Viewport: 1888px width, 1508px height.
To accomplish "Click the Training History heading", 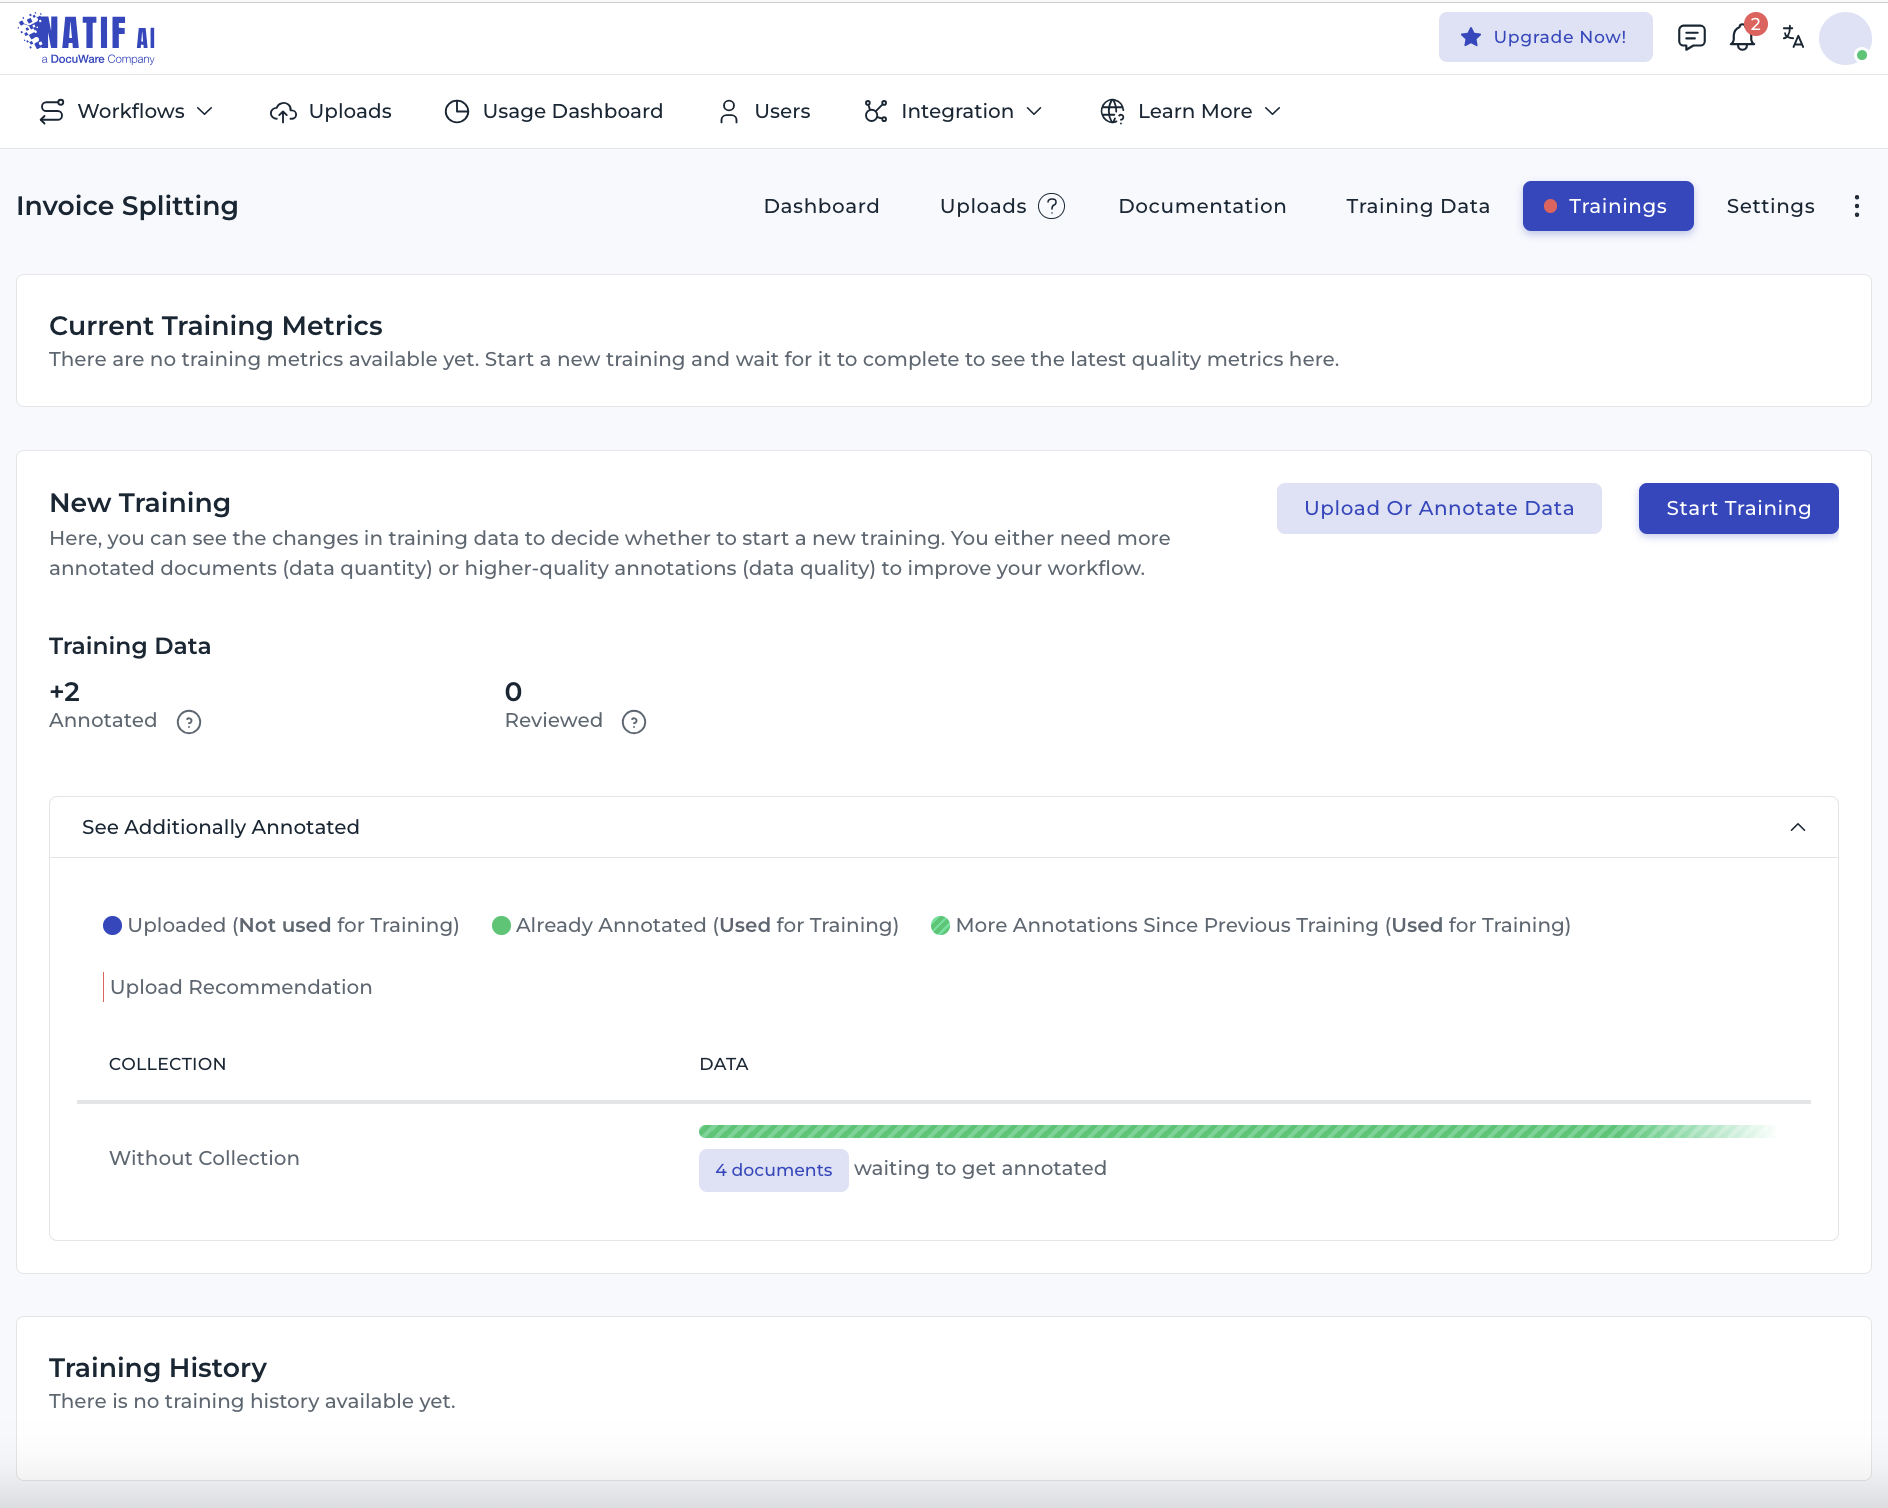I will 158,1367.
